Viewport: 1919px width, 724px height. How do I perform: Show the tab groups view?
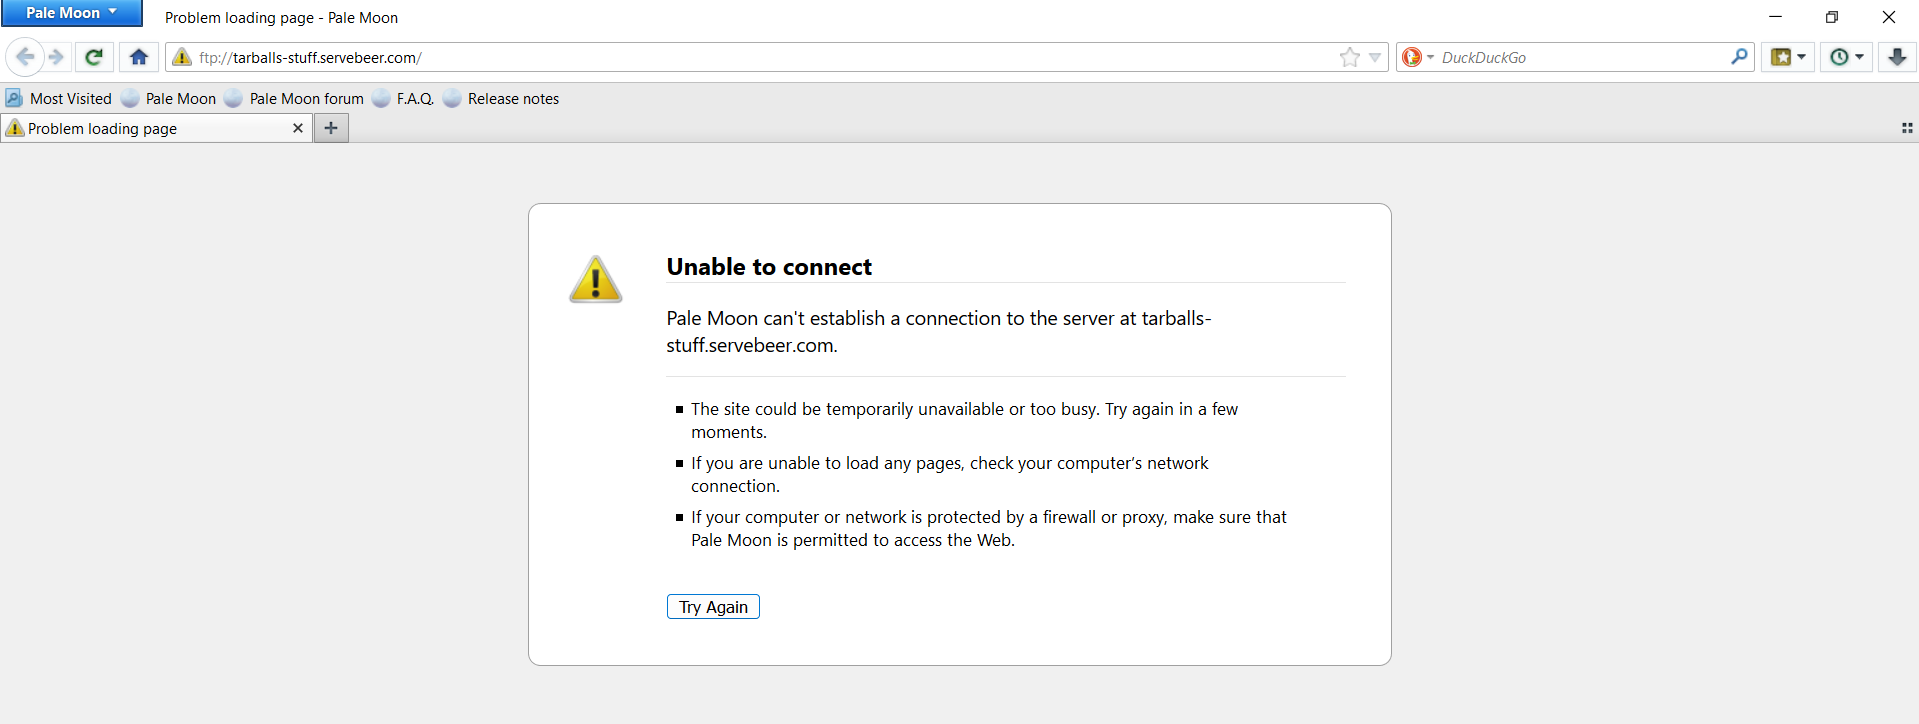[x=1907, y=128]
